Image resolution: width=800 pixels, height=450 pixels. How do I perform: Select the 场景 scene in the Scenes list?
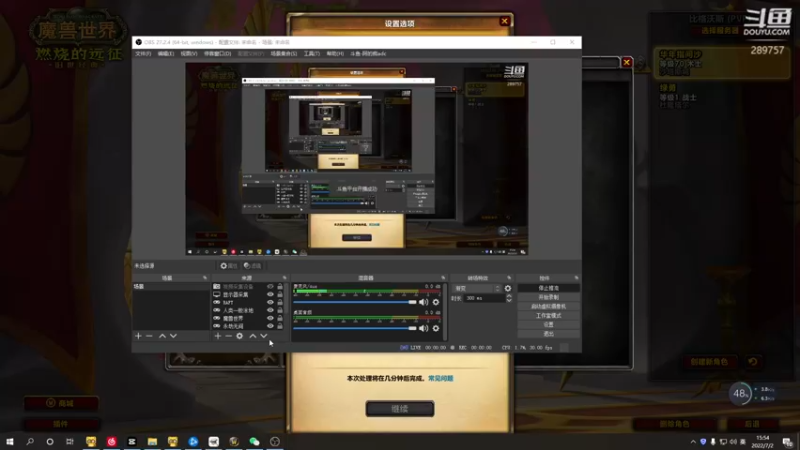[x=171, y=287]
